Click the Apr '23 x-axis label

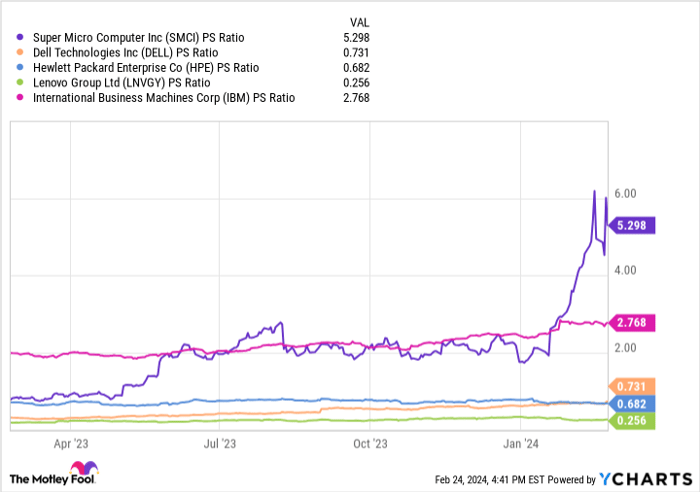tap(71, 444)
